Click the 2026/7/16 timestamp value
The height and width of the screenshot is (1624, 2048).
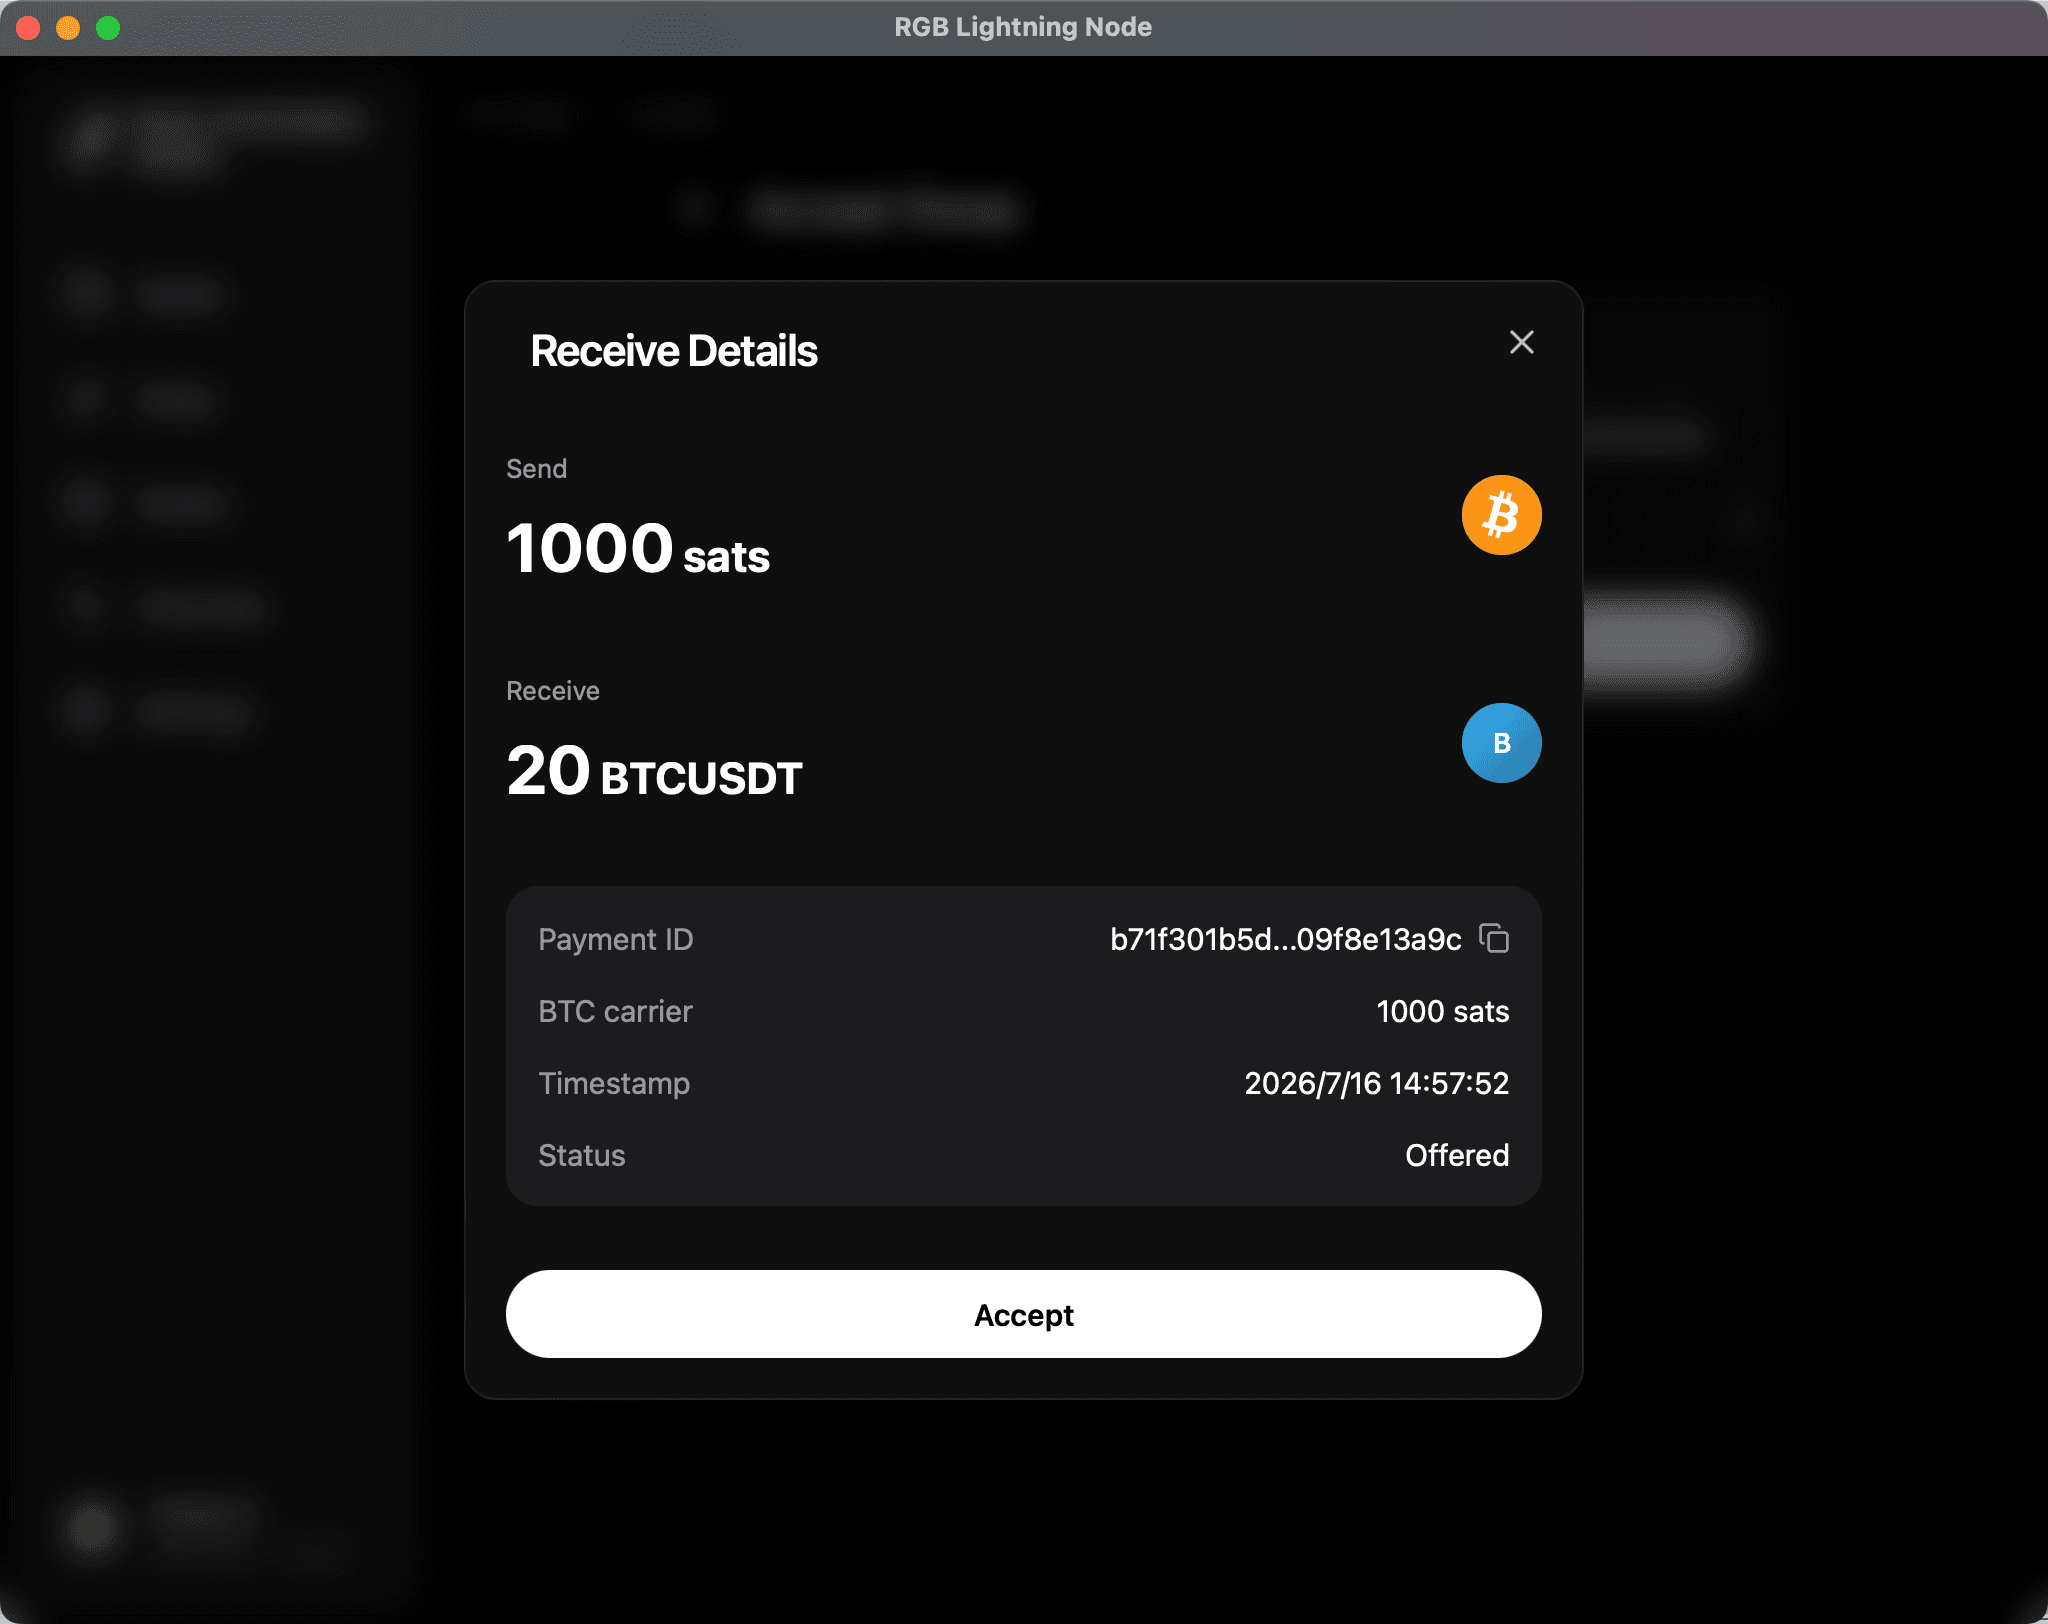1376,1083
